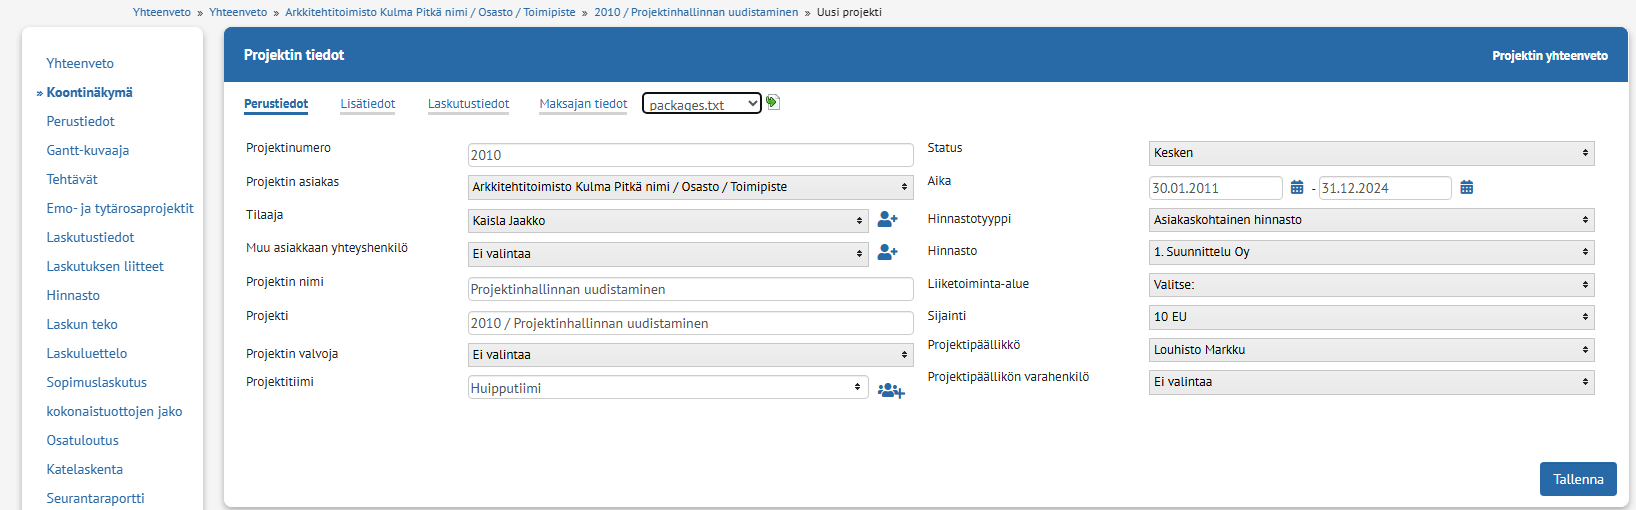The height and width of the screenshot is (510, 1636).
Task: Open Osatuloutus in the sidebar
Action: pos(82,440)
